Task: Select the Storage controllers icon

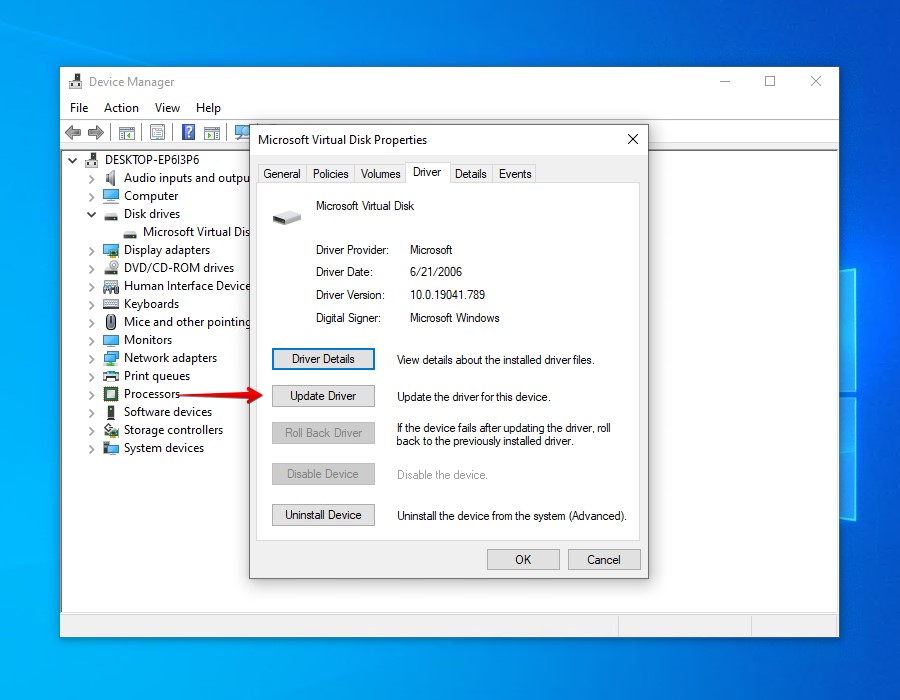Action: click(111, 430)
